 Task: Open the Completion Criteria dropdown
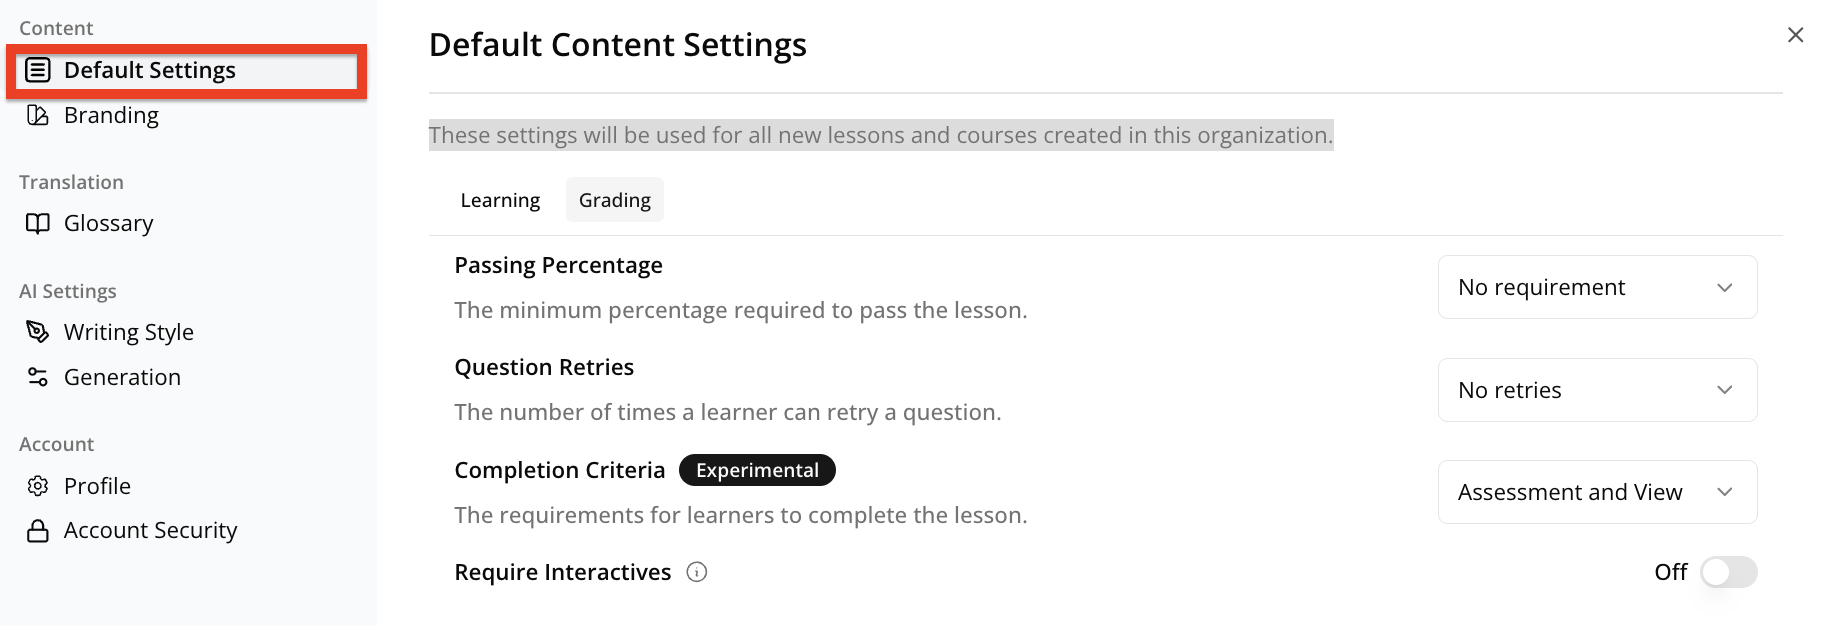point(1597,492)
